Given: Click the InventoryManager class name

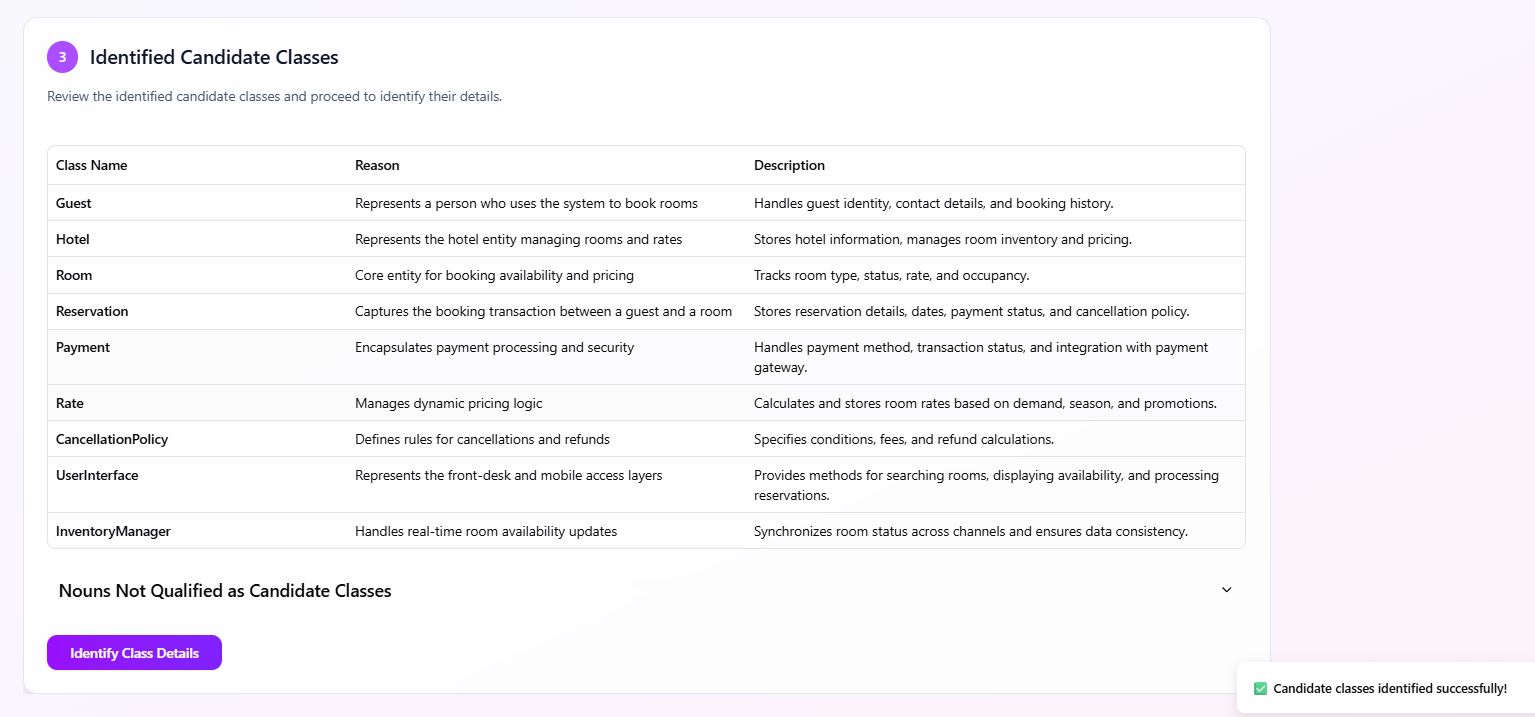Looking at the screenshot, I should coord(113,531).
